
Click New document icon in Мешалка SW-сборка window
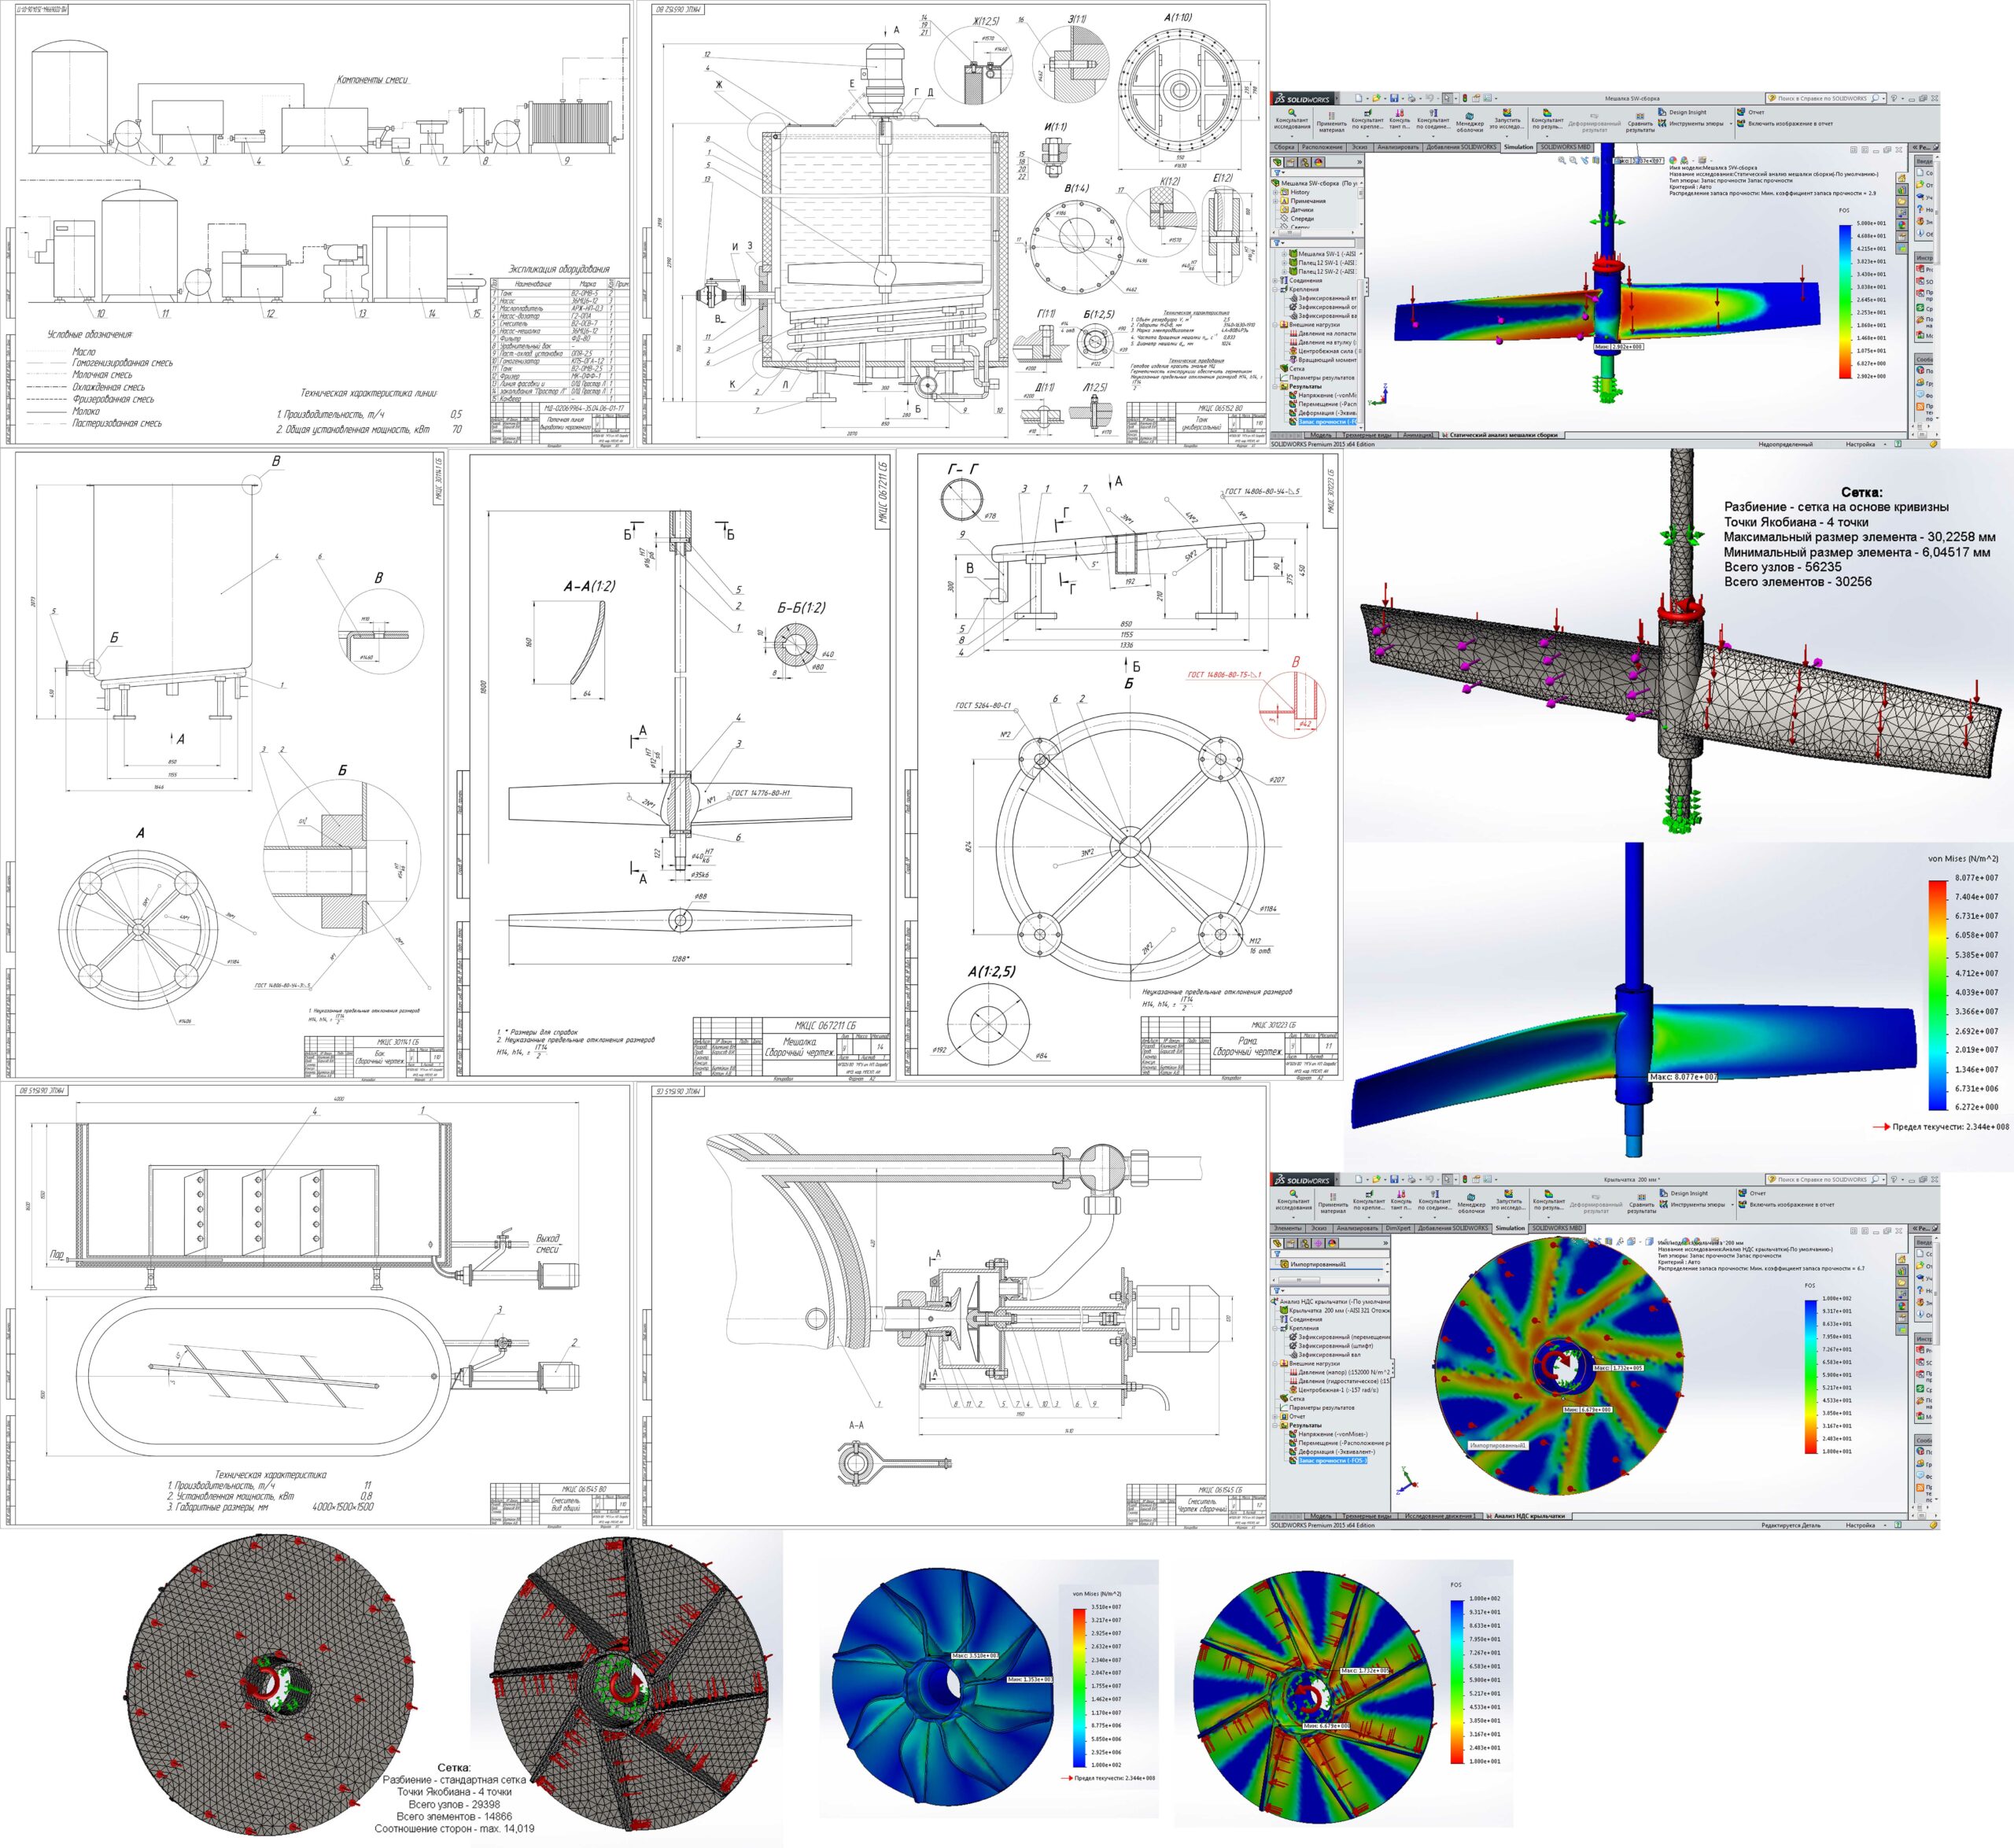[x=1359, y=99]
